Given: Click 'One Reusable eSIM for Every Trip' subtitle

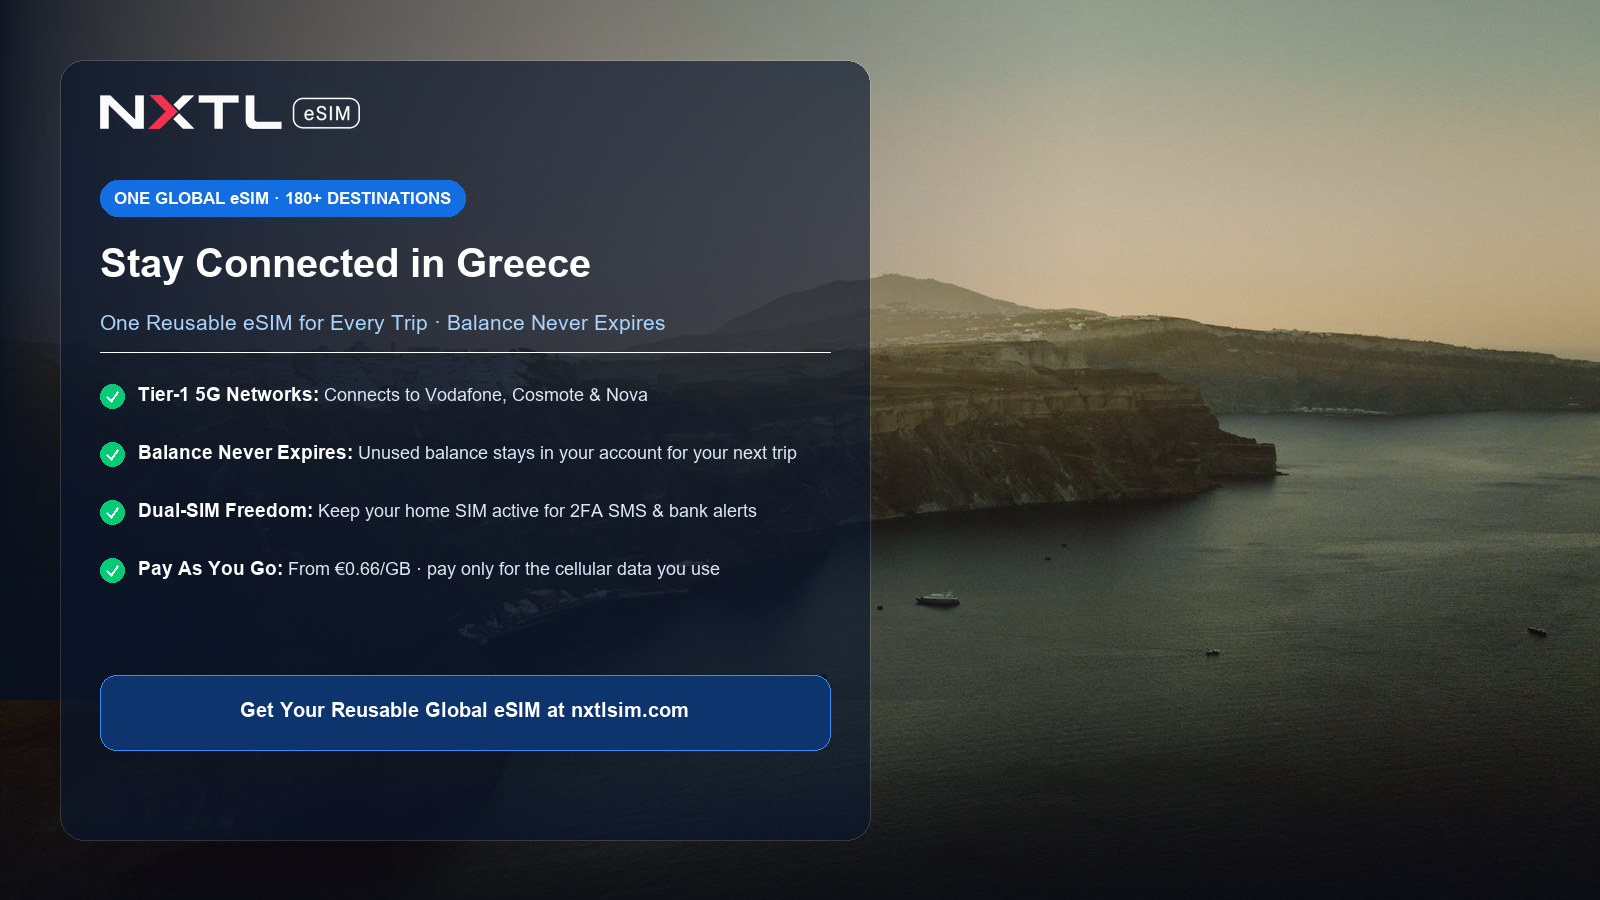Looking at the screenshot, I should click(264, 323).
